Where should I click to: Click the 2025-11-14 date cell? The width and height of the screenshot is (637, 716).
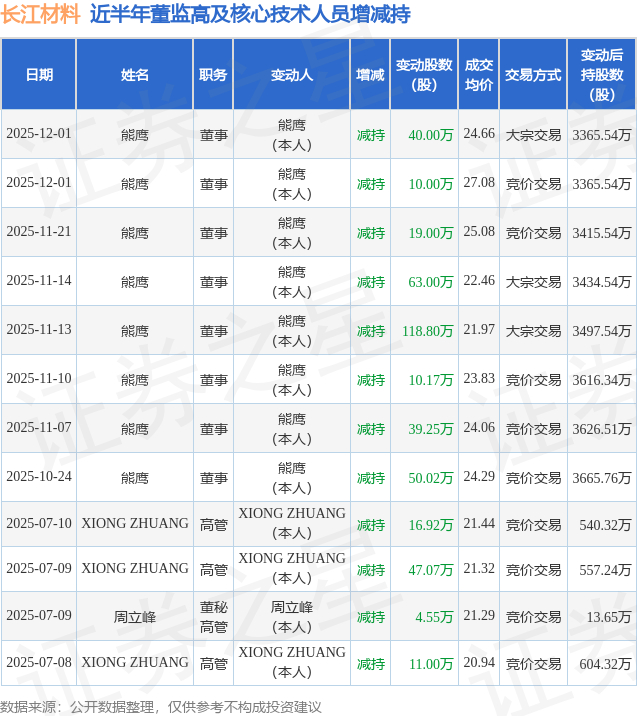[39, 280]
